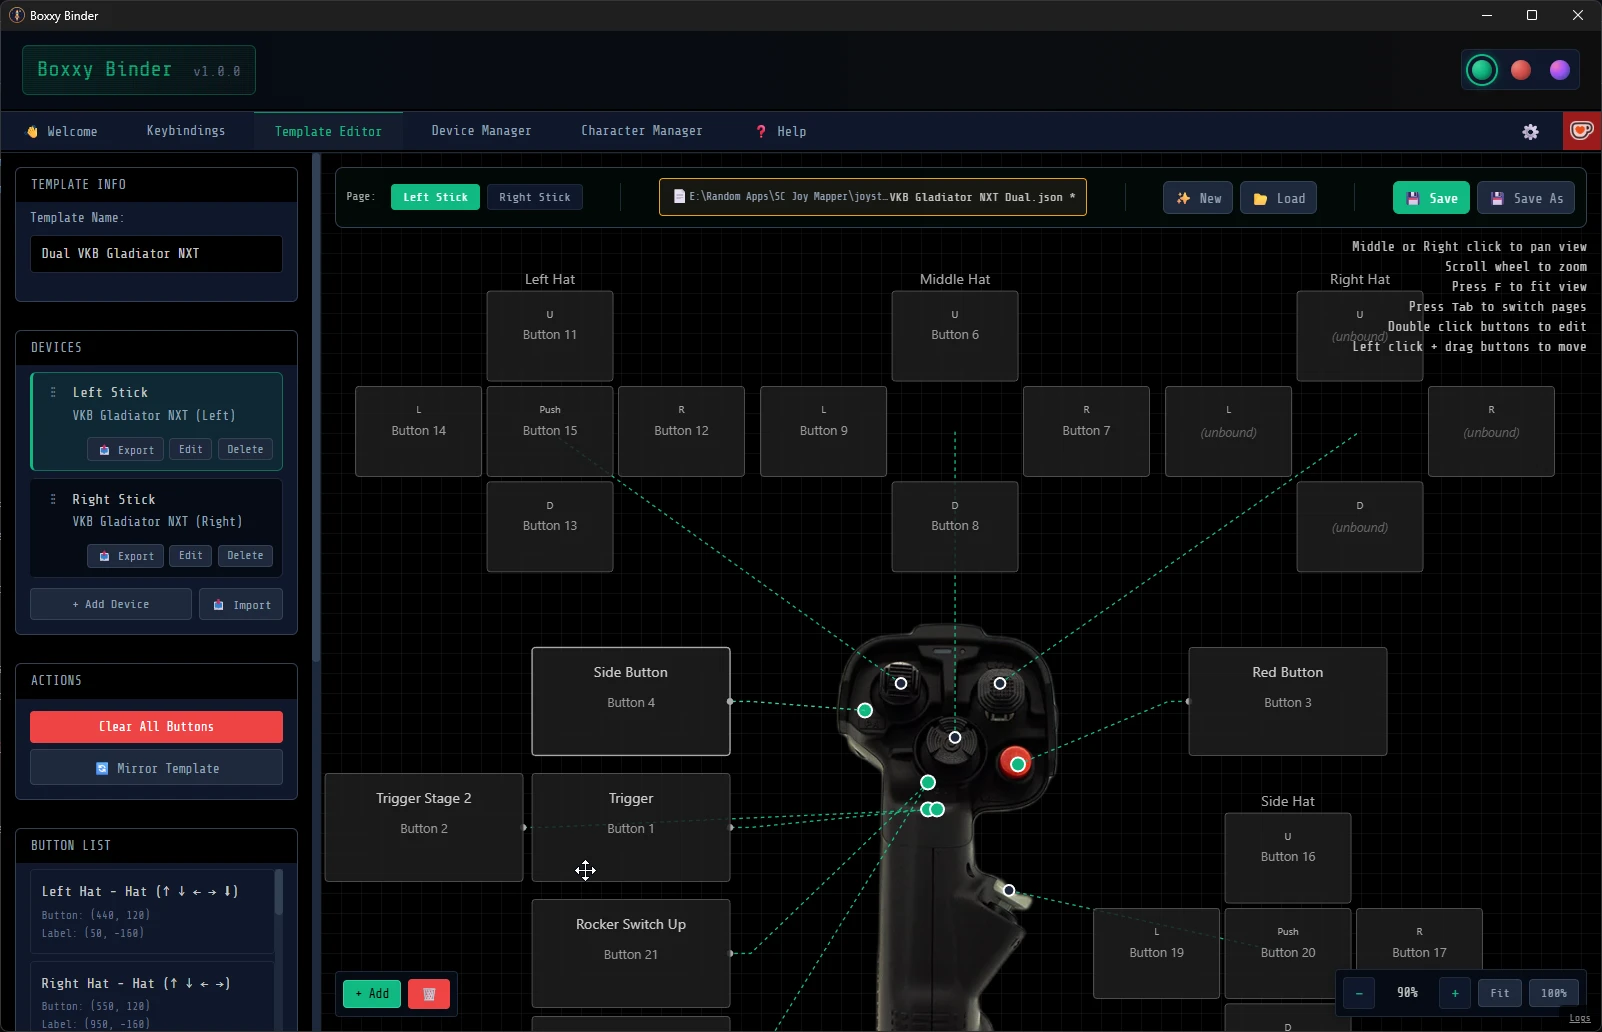Click the zoom out minus button
This screenshot has height=1032, width=1602.
(1359, 993)
